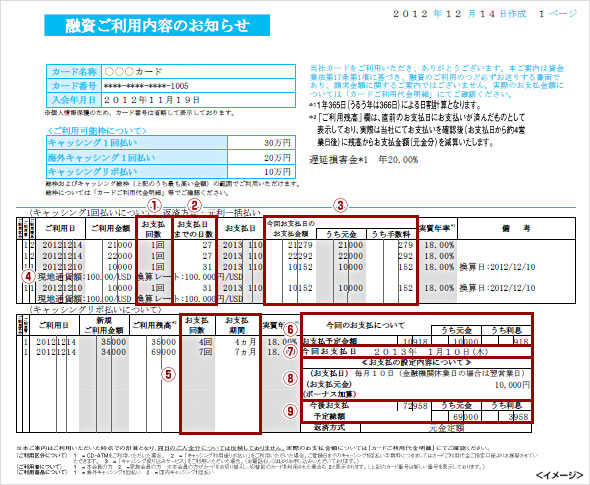Screen dimensions: 590x485
Task: Select the 今回お支払日のお支払金額 column header
Action: [x=290, y=228]
